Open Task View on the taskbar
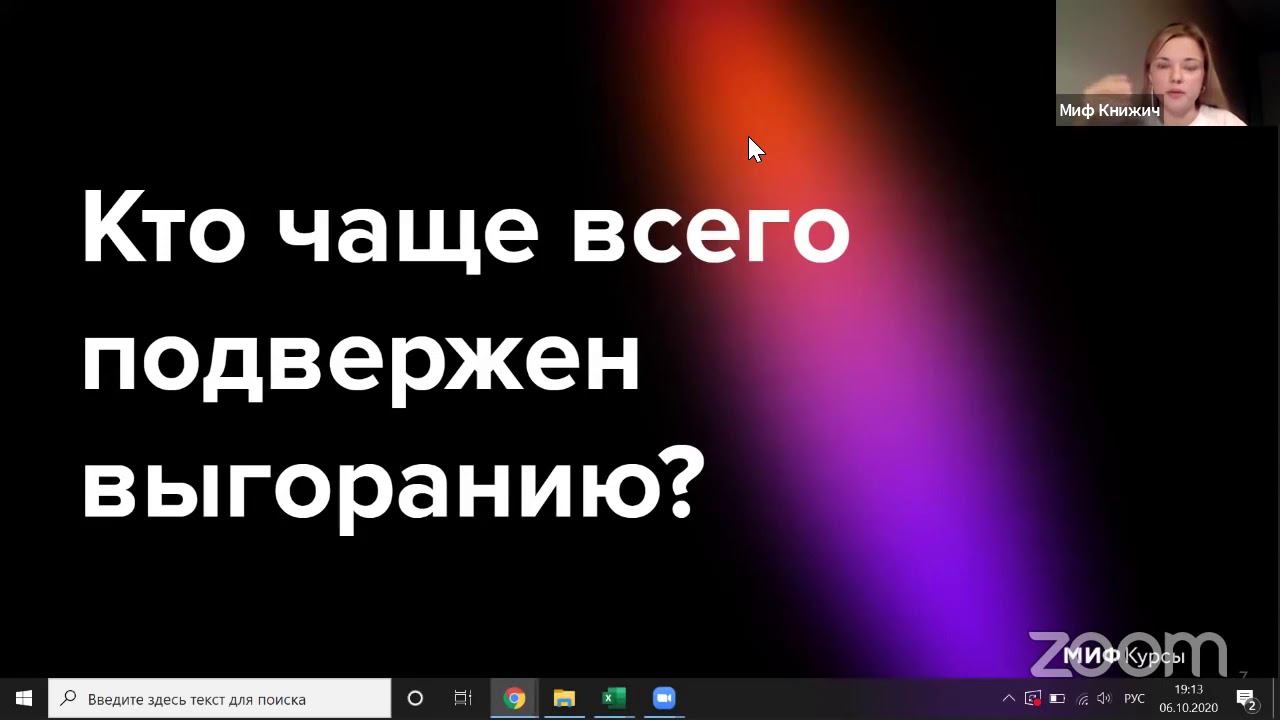The height and width of the screenshot is (720, 1280). click(x=463, y=698)
